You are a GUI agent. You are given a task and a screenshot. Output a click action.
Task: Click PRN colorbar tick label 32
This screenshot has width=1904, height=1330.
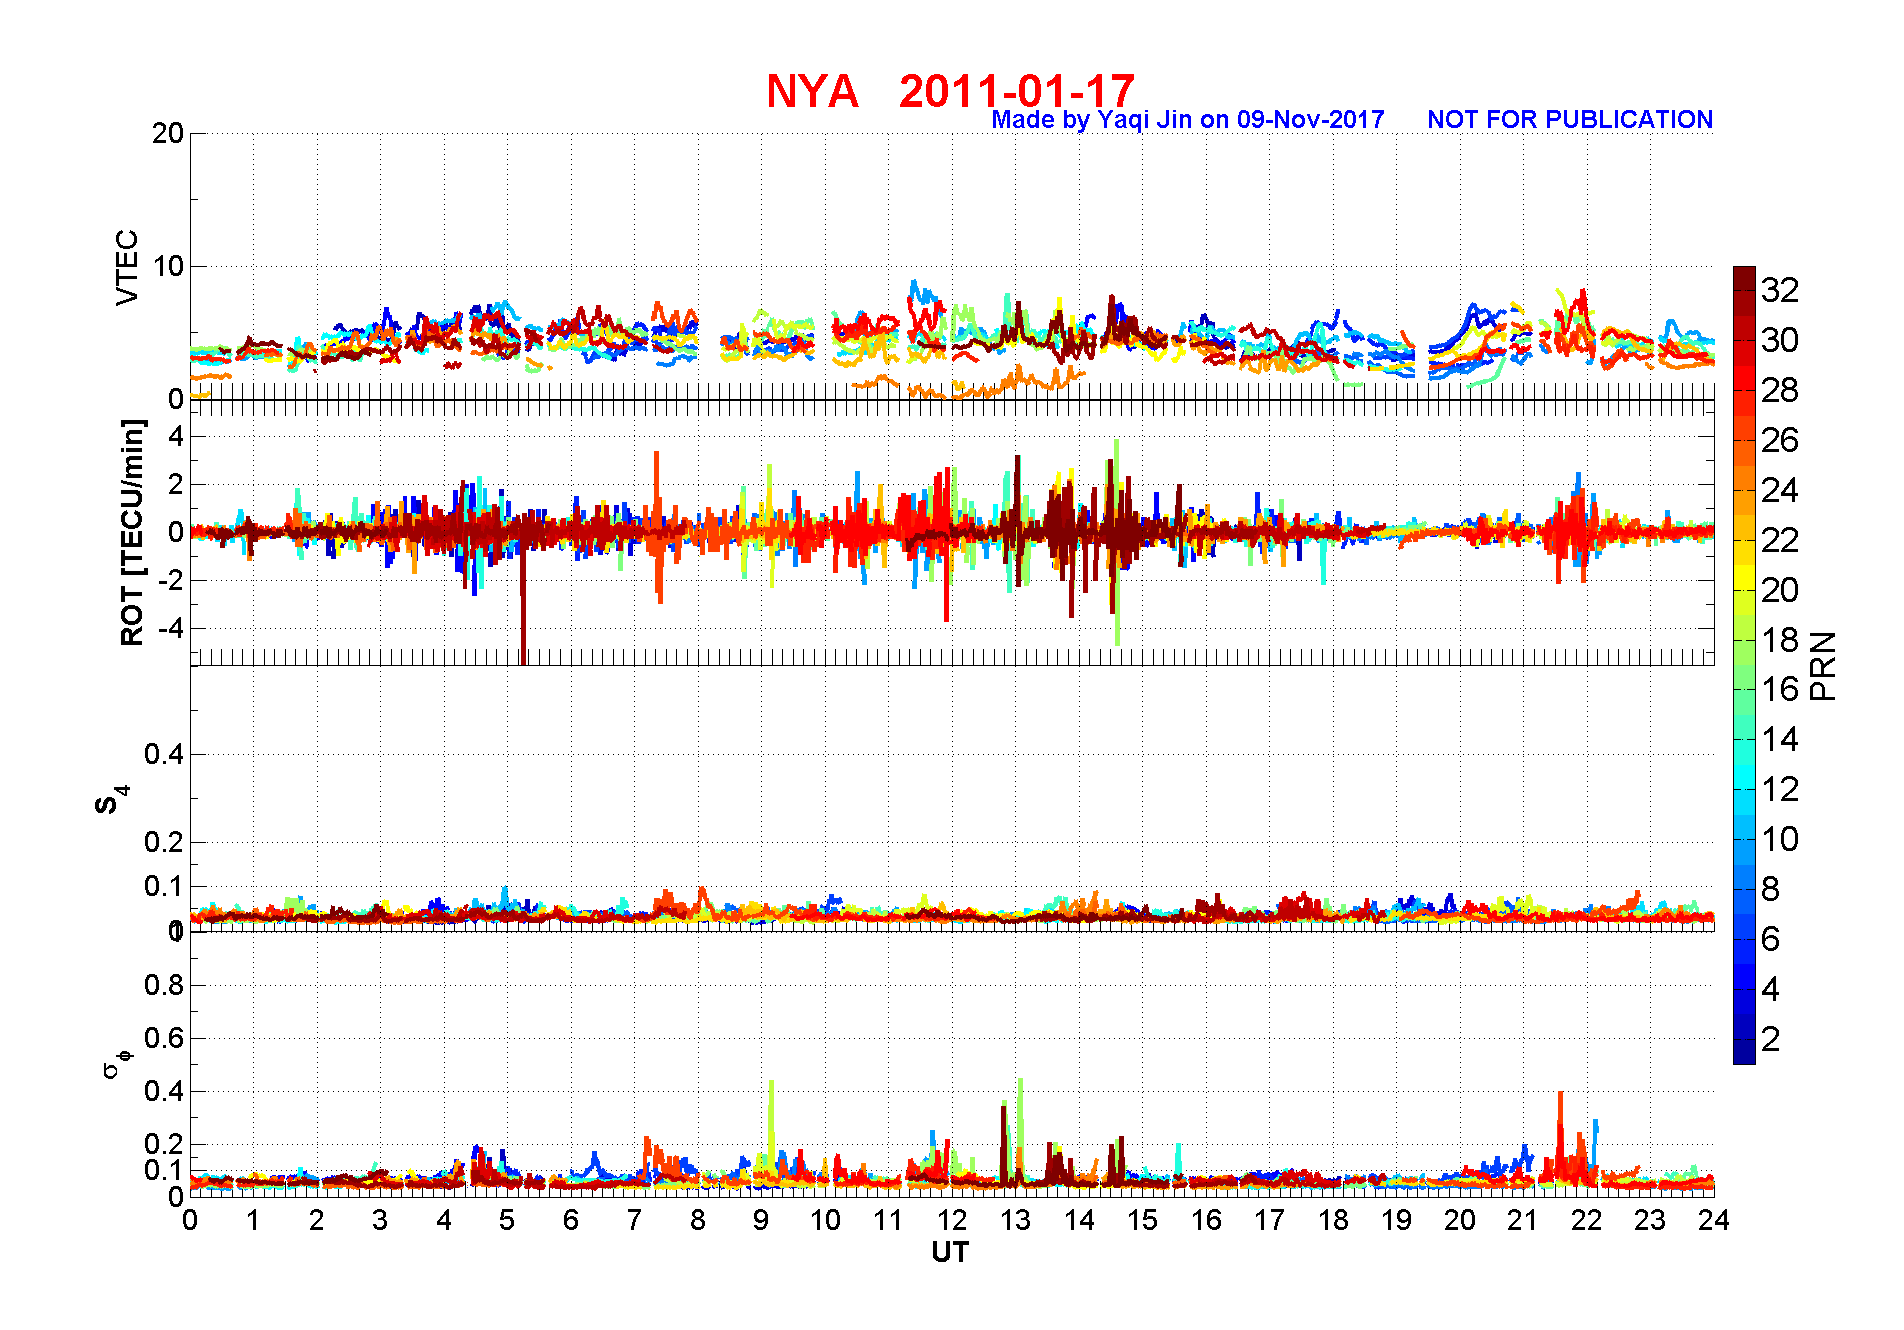1780,290
